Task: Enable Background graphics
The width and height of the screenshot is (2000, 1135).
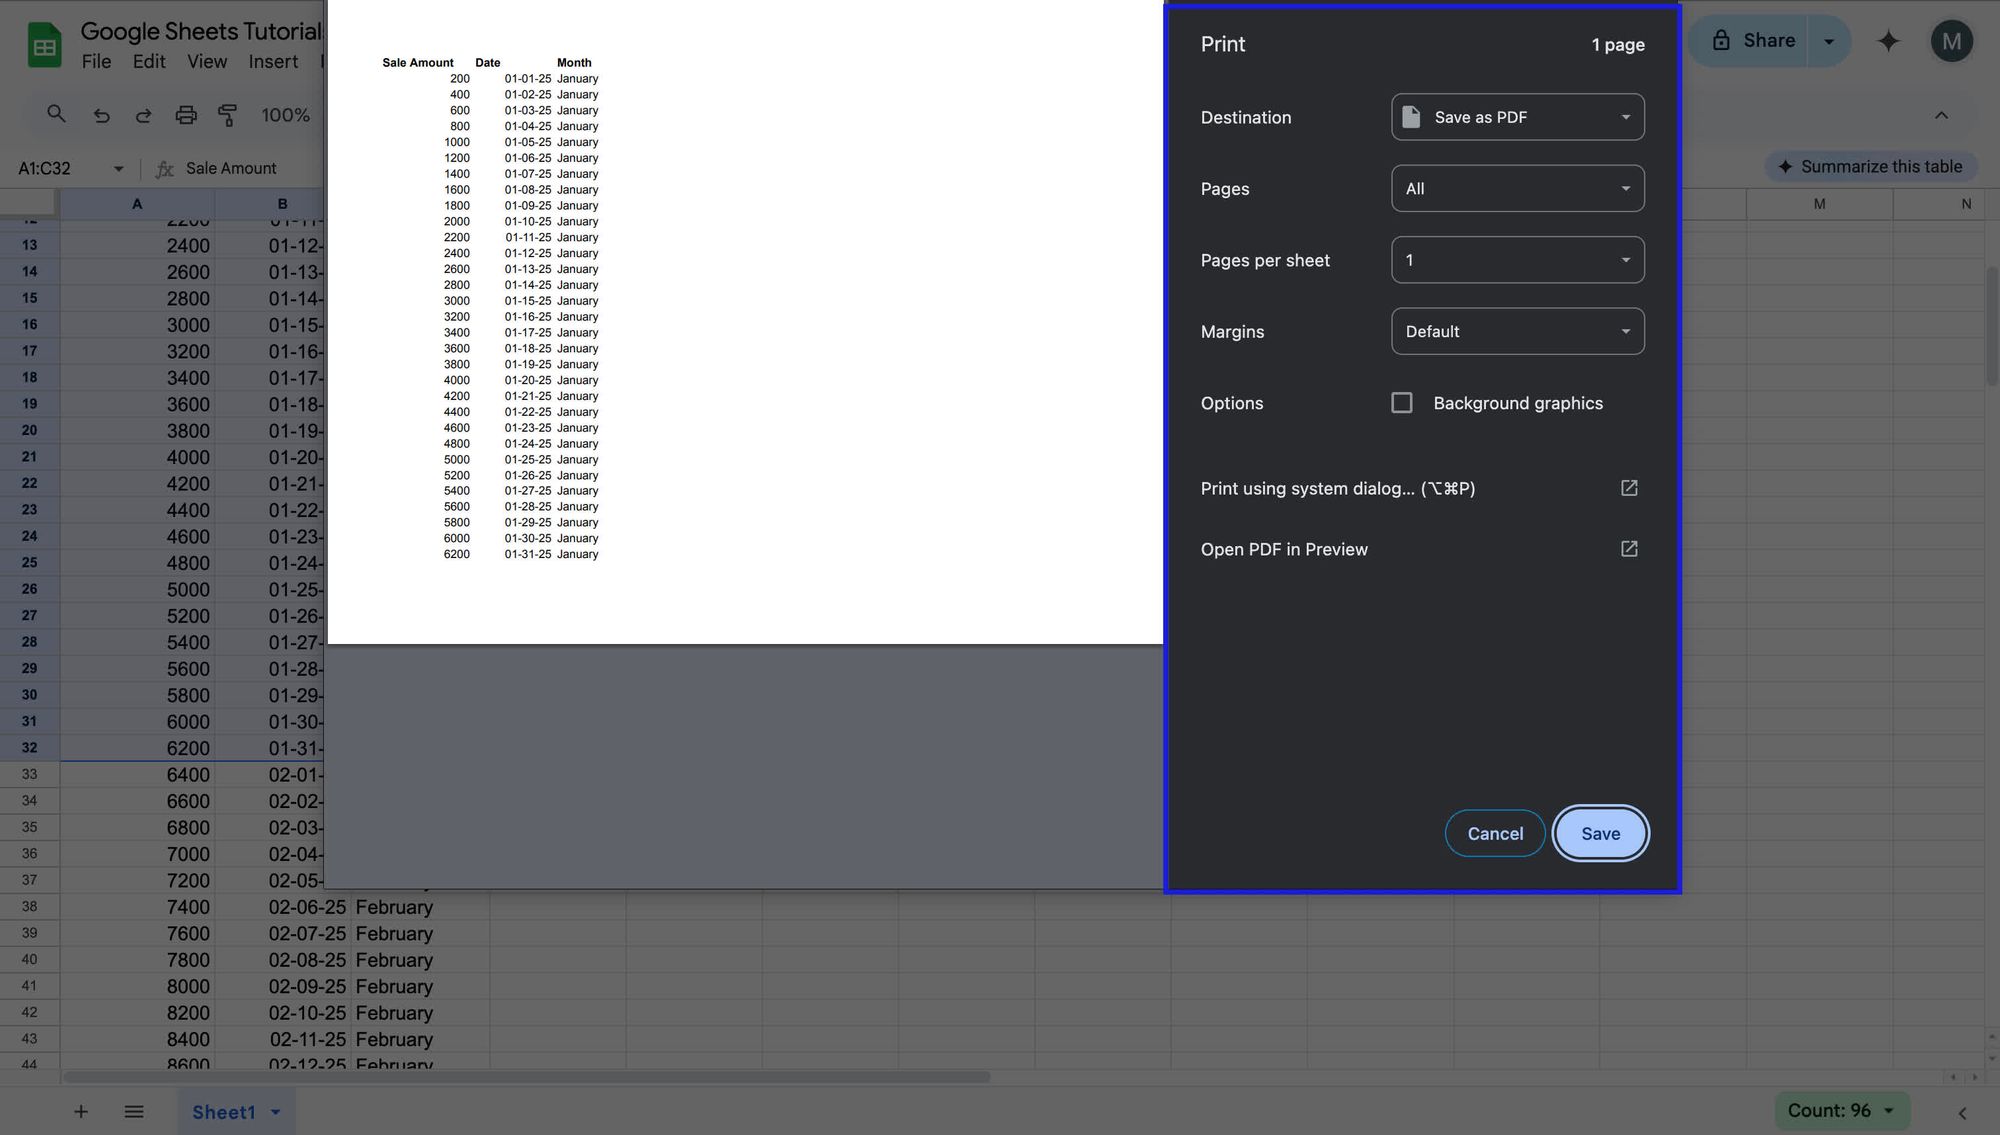Action: [1401, 402]
